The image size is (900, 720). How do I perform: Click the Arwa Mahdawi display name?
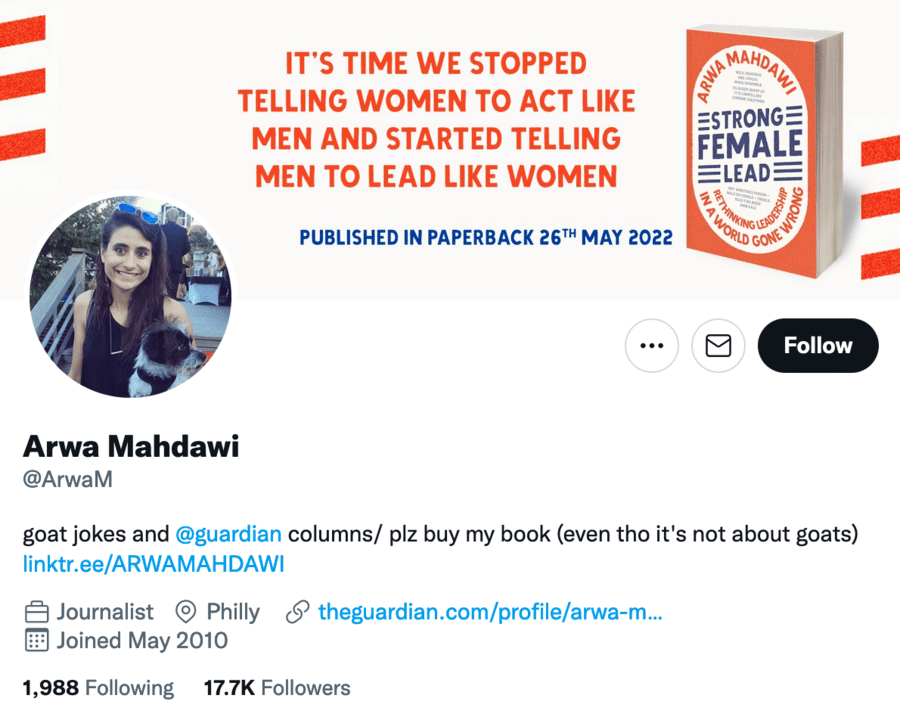point(131,446)
